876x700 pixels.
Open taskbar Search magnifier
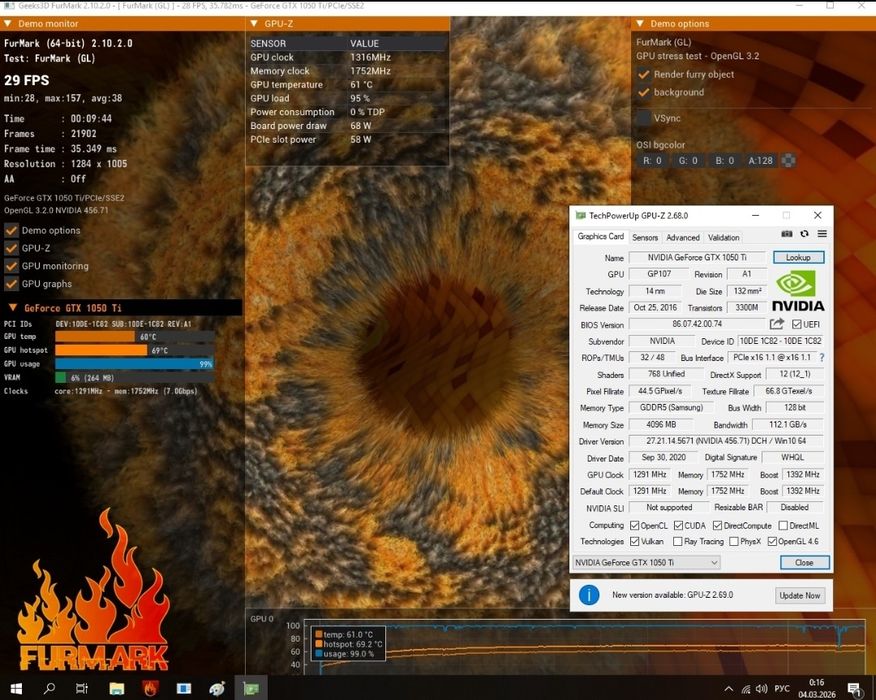[49, 688]
